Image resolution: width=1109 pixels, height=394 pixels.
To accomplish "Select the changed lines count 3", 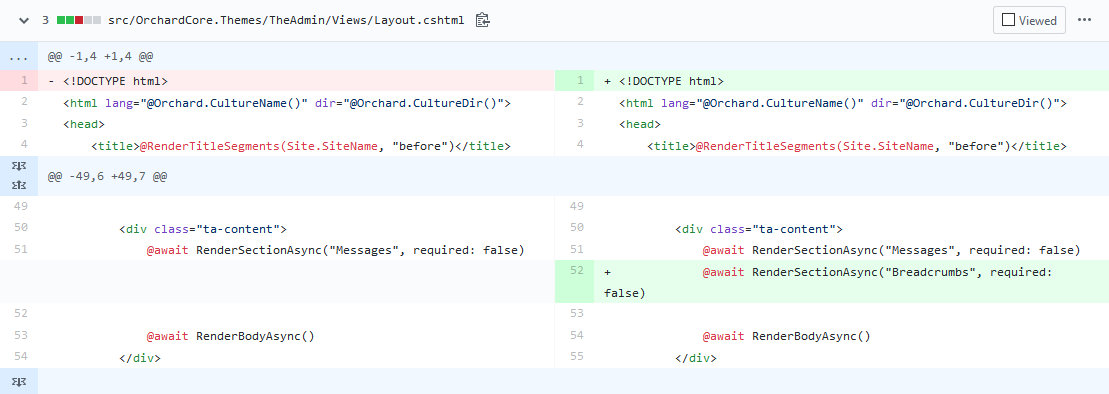I will [x=45, y=21].
